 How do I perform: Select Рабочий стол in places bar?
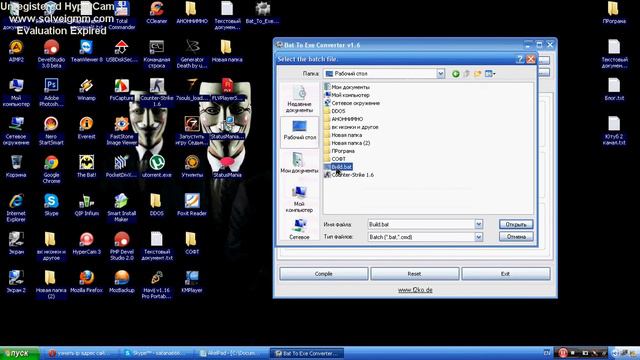click(300, 131)
